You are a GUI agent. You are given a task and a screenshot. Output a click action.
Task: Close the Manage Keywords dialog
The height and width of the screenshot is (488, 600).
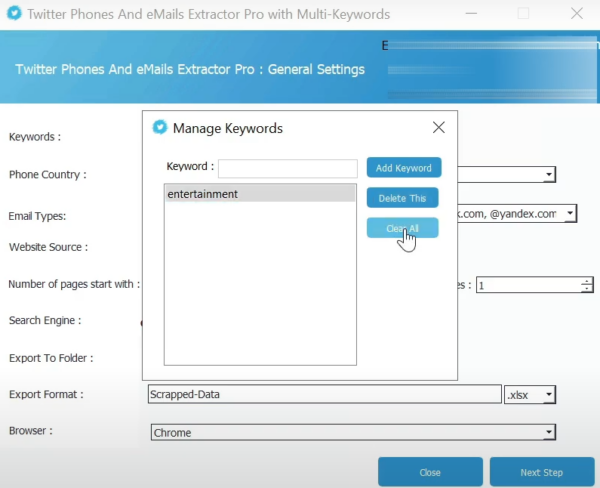tap(438, 128)
